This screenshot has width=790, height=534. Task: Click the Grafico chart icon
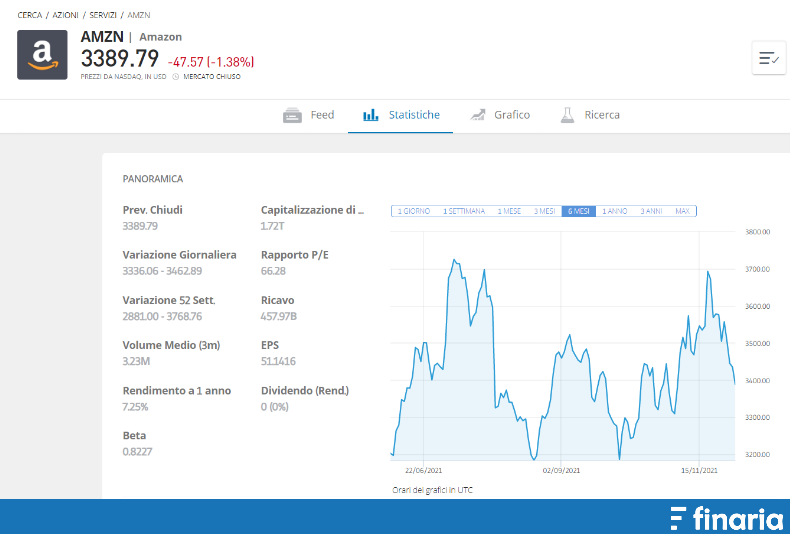point(478,115)
